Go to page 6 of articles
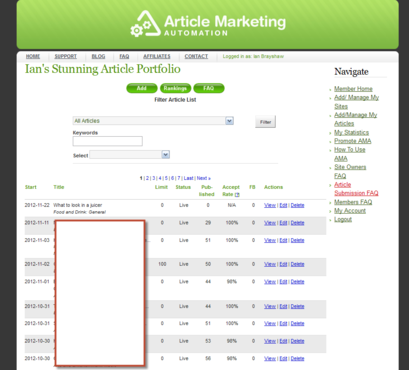This screenshot has width=409, height=370. pyautogui.click(x=173, y=178)
